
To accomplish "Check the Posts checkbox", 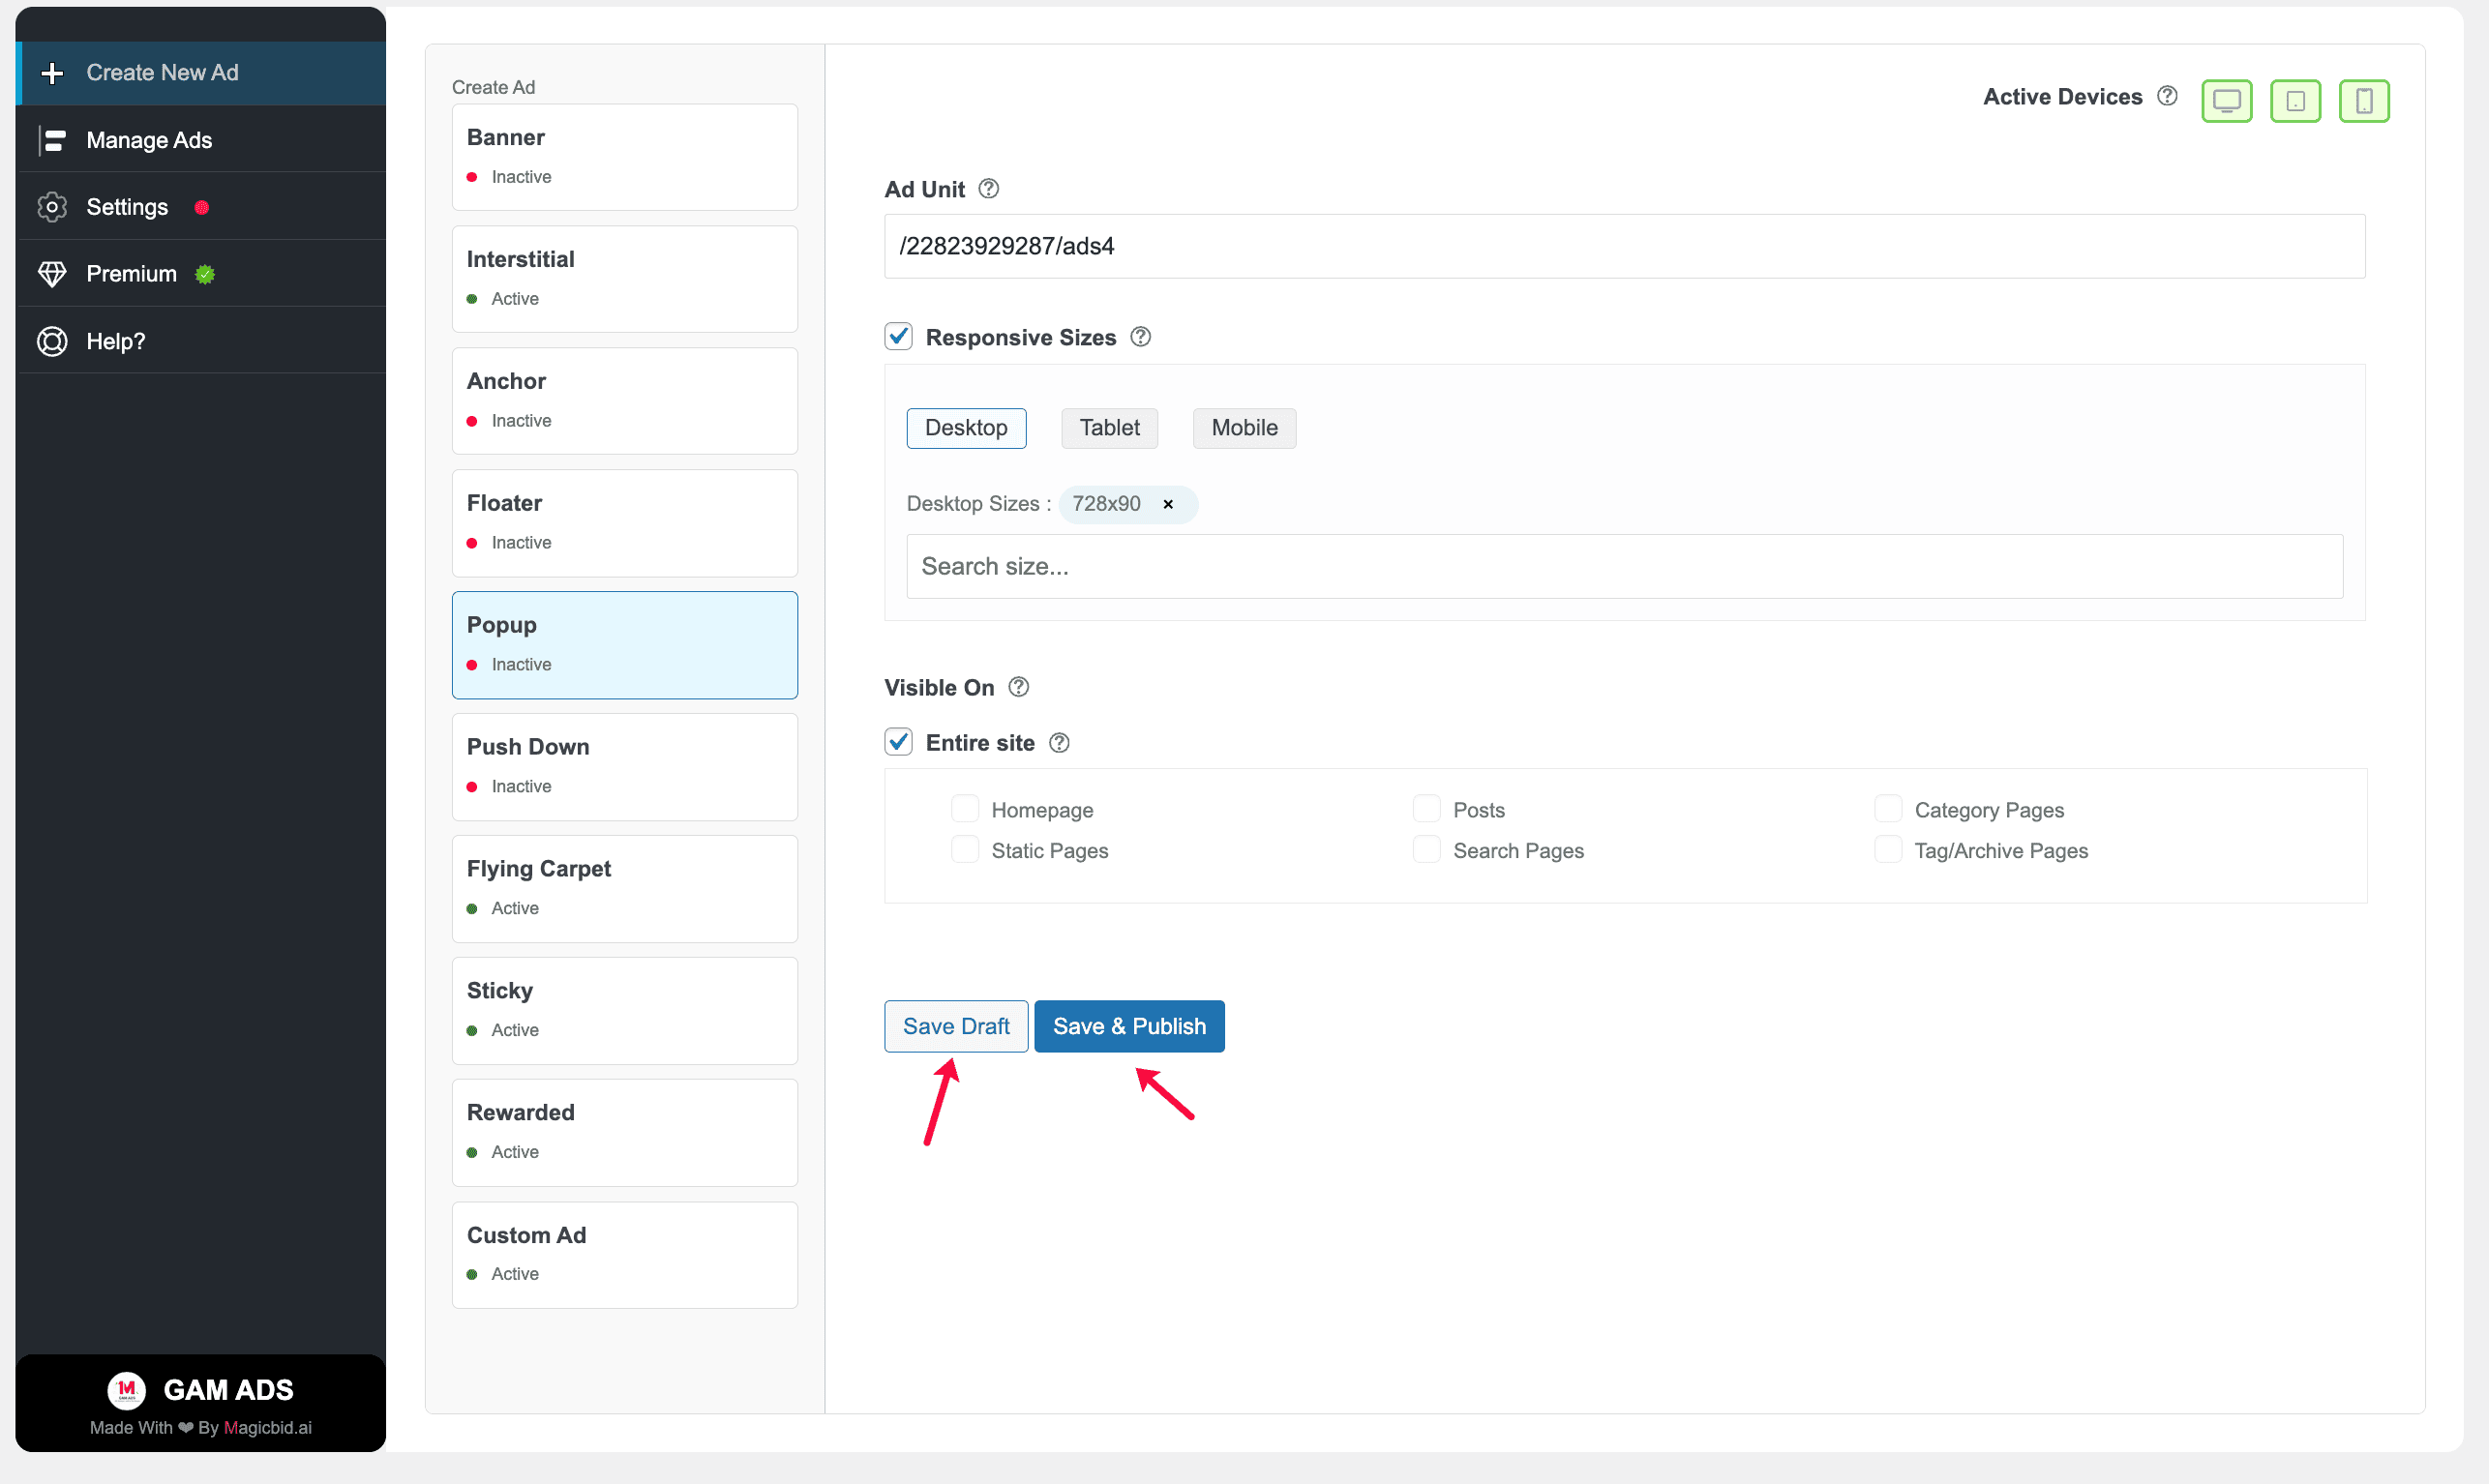I will (x=1426, y=808).
